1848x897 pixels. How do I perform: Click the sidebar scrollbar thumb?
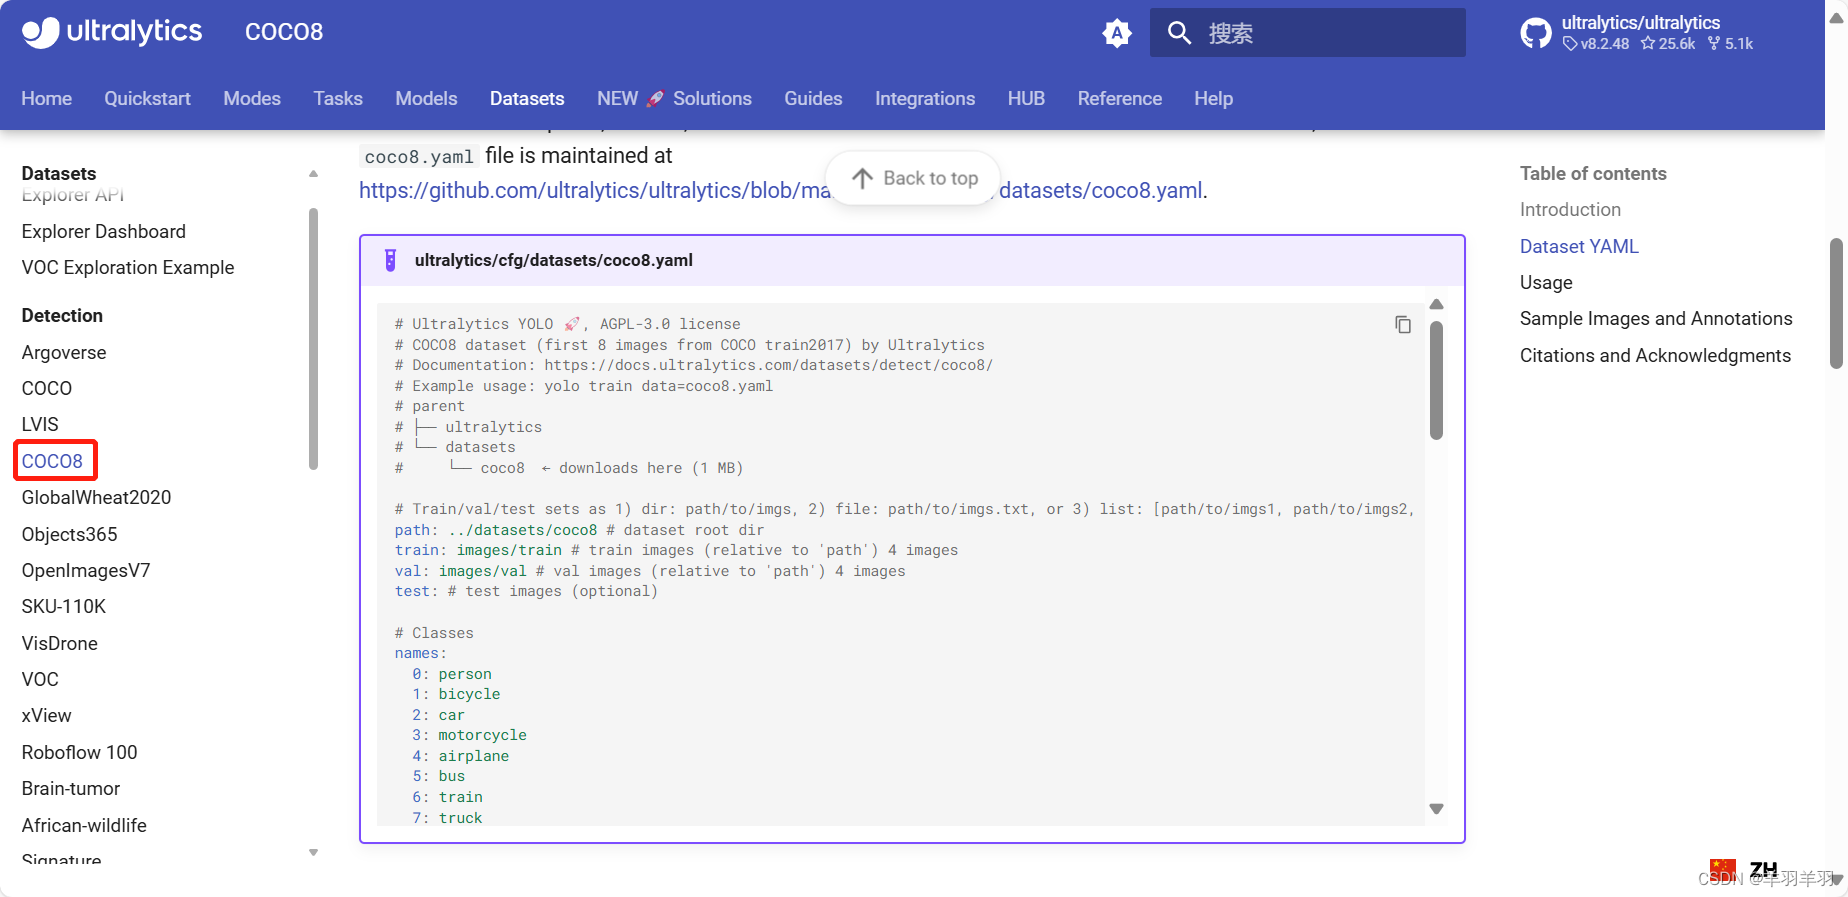pos(313,338)
